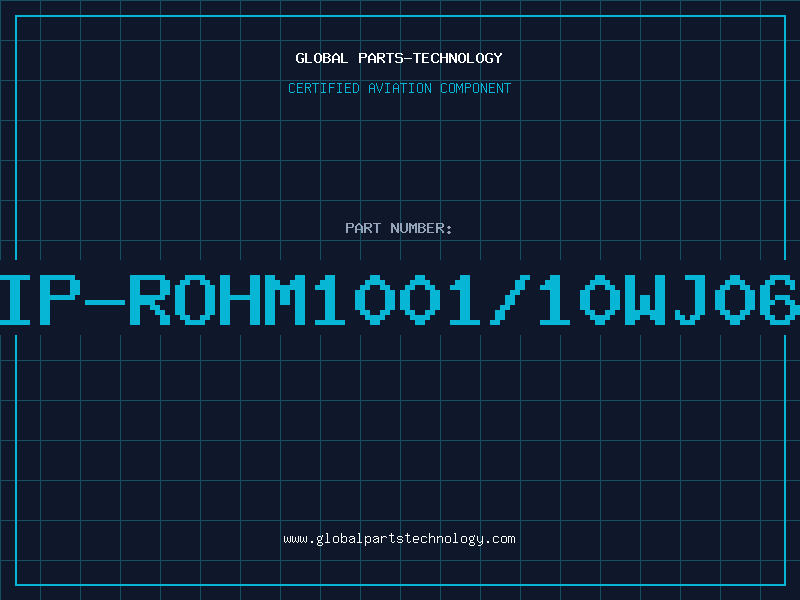Click the GLOBAL PARTS-TECHNOLOGY heading
The image size is (800, 600).
tap(399, 58)
